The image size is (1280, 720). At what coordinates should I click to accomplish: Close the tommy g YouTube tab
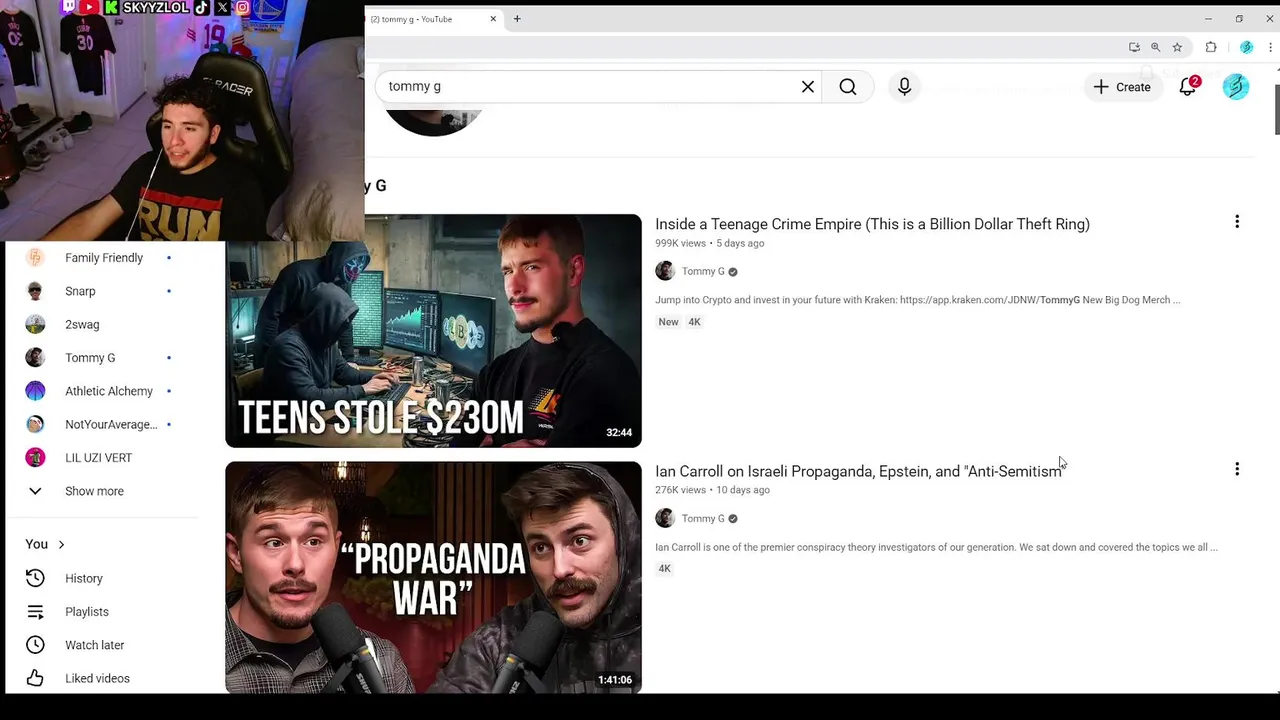(x=493, y=19)
